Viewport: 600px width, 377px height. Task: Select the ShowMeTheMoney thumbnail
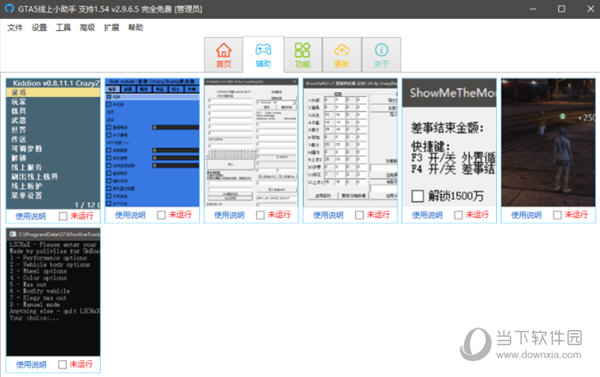tap(449, 143)
